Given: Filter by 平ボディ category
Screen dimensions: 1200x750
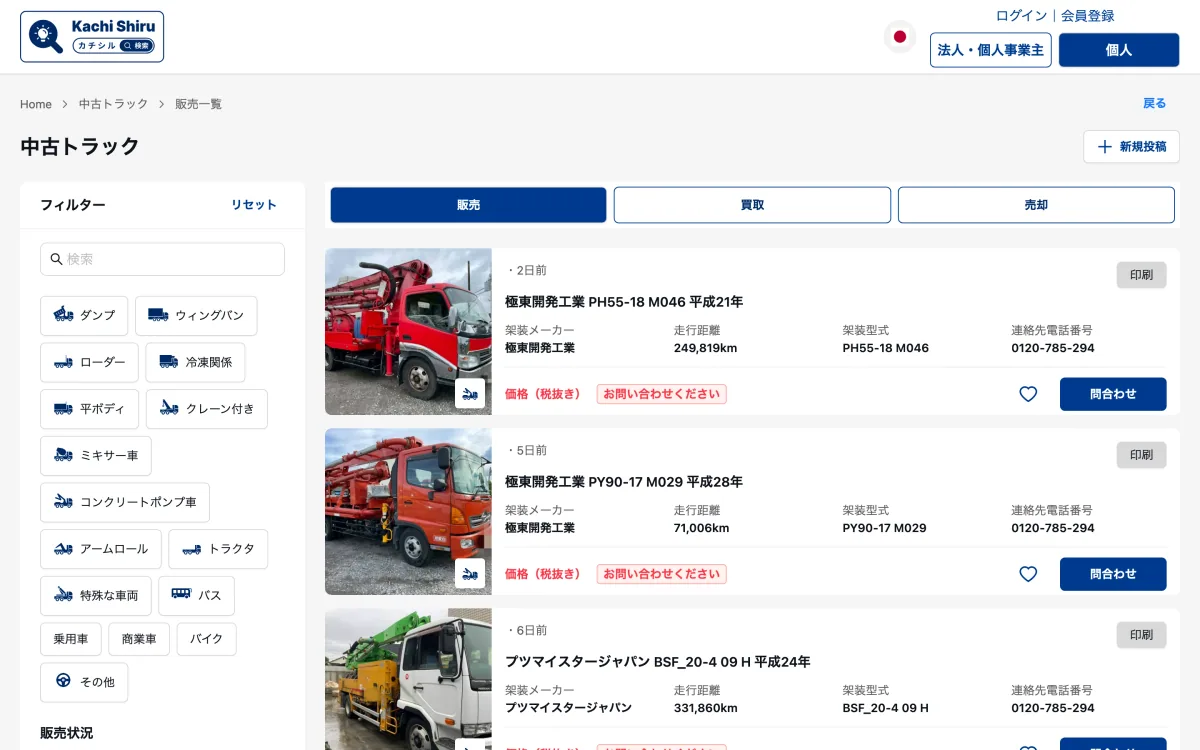Looking at the screenshot, I should coord(89,409).
